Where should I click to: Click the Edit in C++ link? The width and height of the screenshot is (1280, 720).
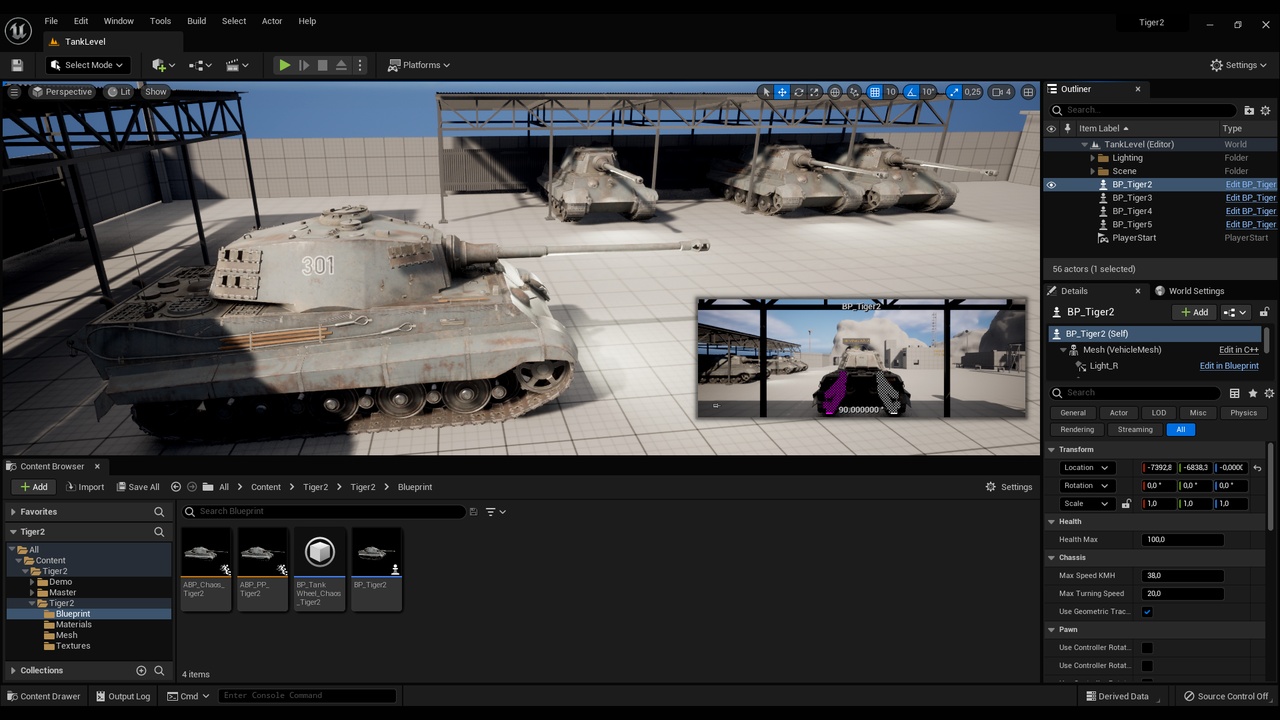pyautogui.click(x=1239, y=350)
